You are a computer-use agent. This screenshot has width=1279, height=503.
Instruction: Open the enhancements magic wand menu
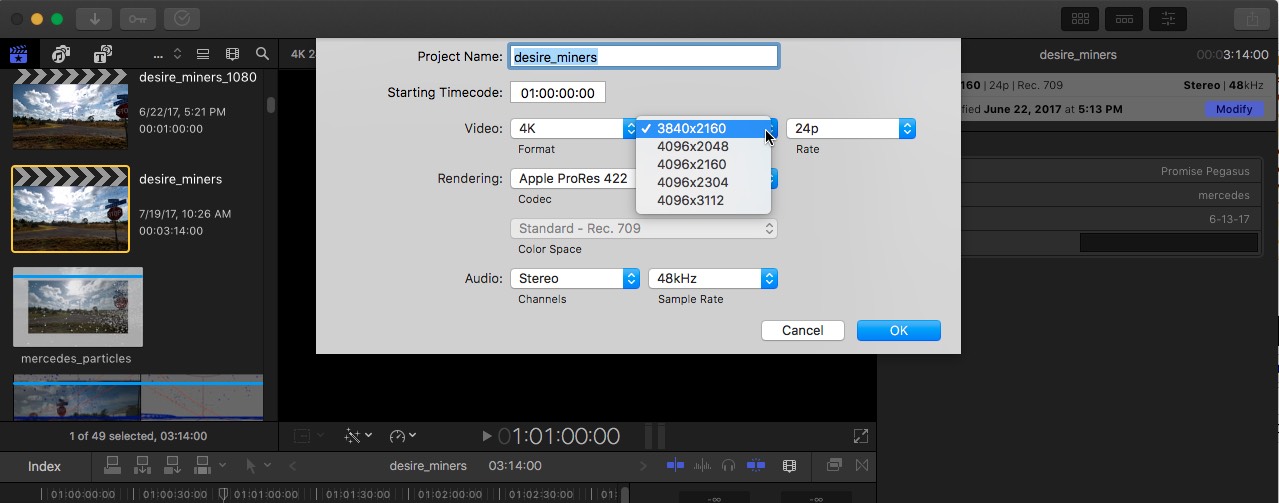coord(357,436)
